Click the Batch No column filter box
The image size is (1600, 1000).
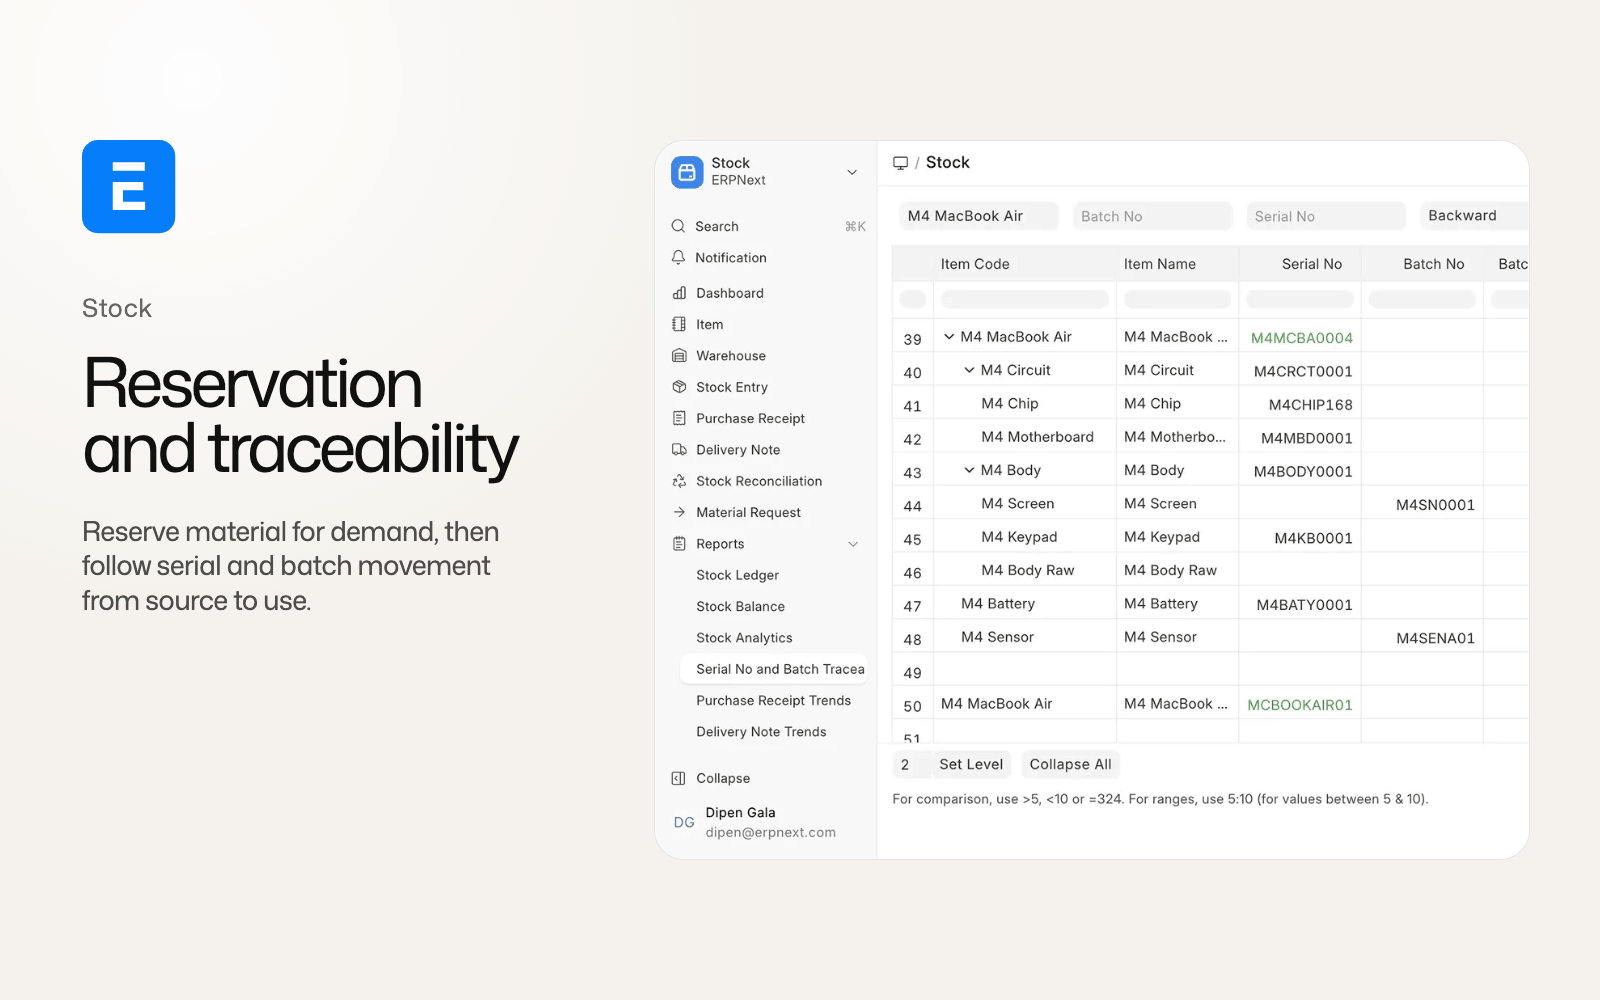[x=1422, y=299]
